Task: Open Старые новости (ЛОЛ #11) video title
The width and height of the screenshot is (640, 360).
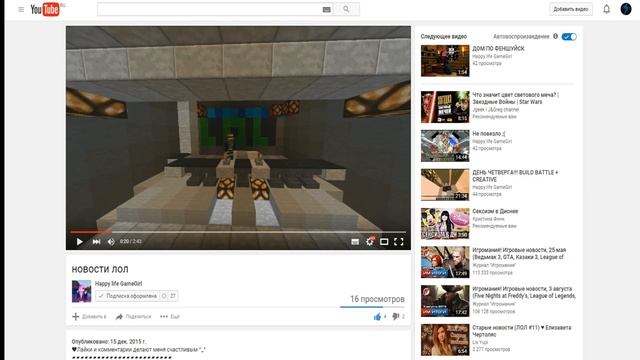Action: [x=522, y=331]
